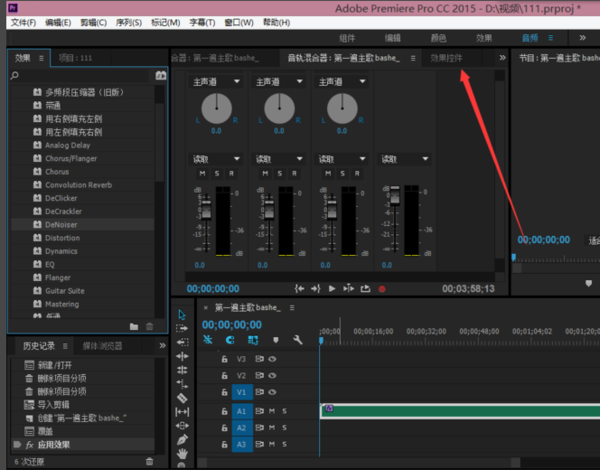Add marker icon in Program monitor
600x470 pixels.
589,283
